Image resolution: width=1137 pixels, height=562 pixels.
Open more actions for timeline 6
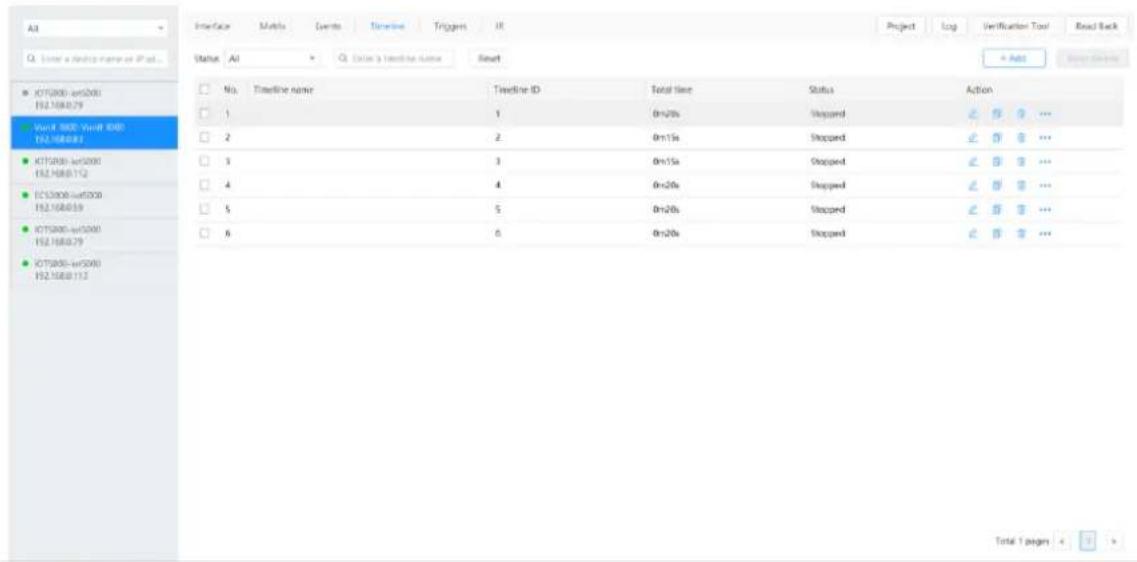[1045, 234]
